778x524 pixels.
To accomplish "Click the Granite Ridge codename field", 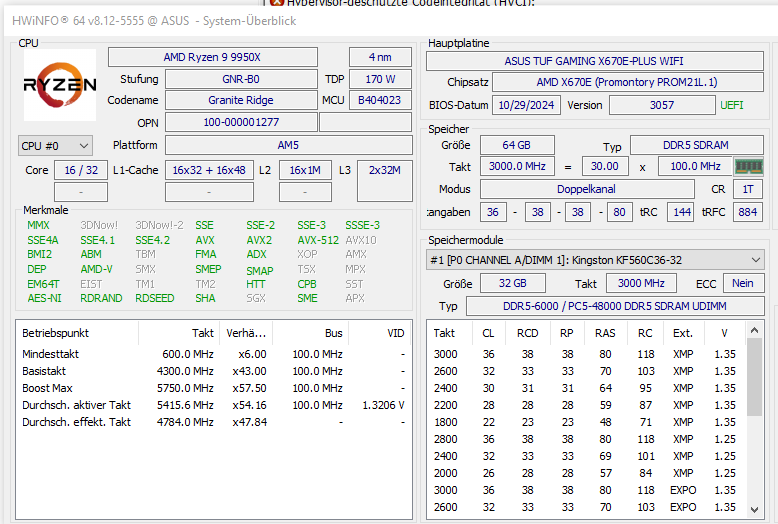I will [x=241, y=100].
